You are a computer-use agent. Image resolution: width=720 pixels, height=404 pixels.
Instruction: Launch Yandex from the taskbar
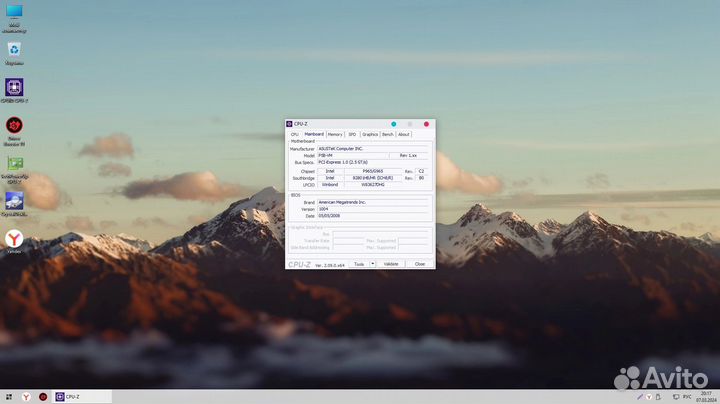26,397
